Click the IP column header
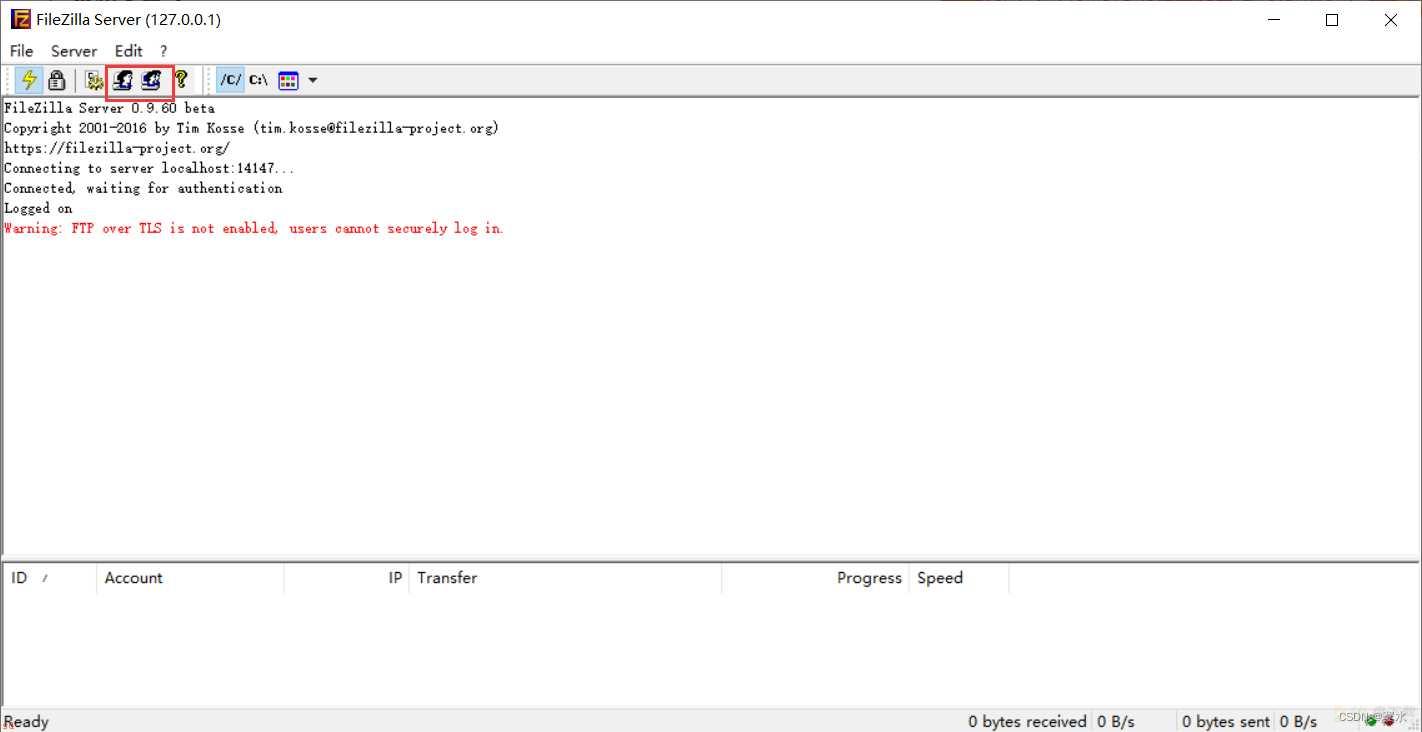The image size is (1422, 732). pyautogui.click(x=347, y=578)
